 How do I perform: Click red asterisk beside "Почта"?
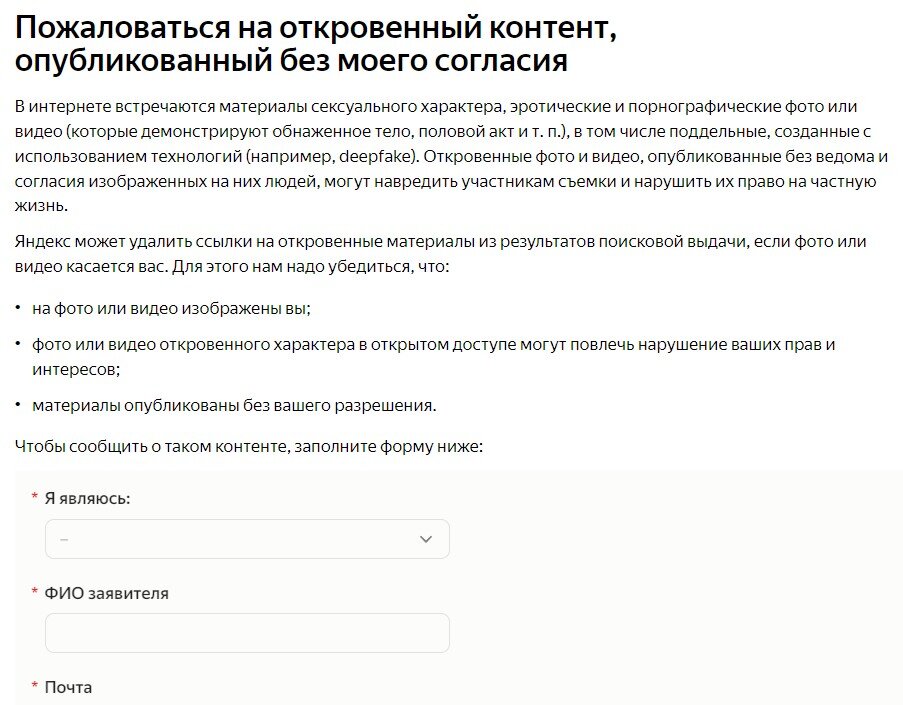click(x=35, y=685)
